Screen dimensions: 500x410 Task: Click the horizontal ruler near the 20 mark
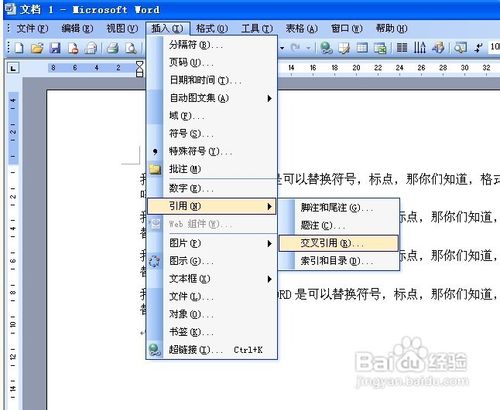(x=356, y=68)
